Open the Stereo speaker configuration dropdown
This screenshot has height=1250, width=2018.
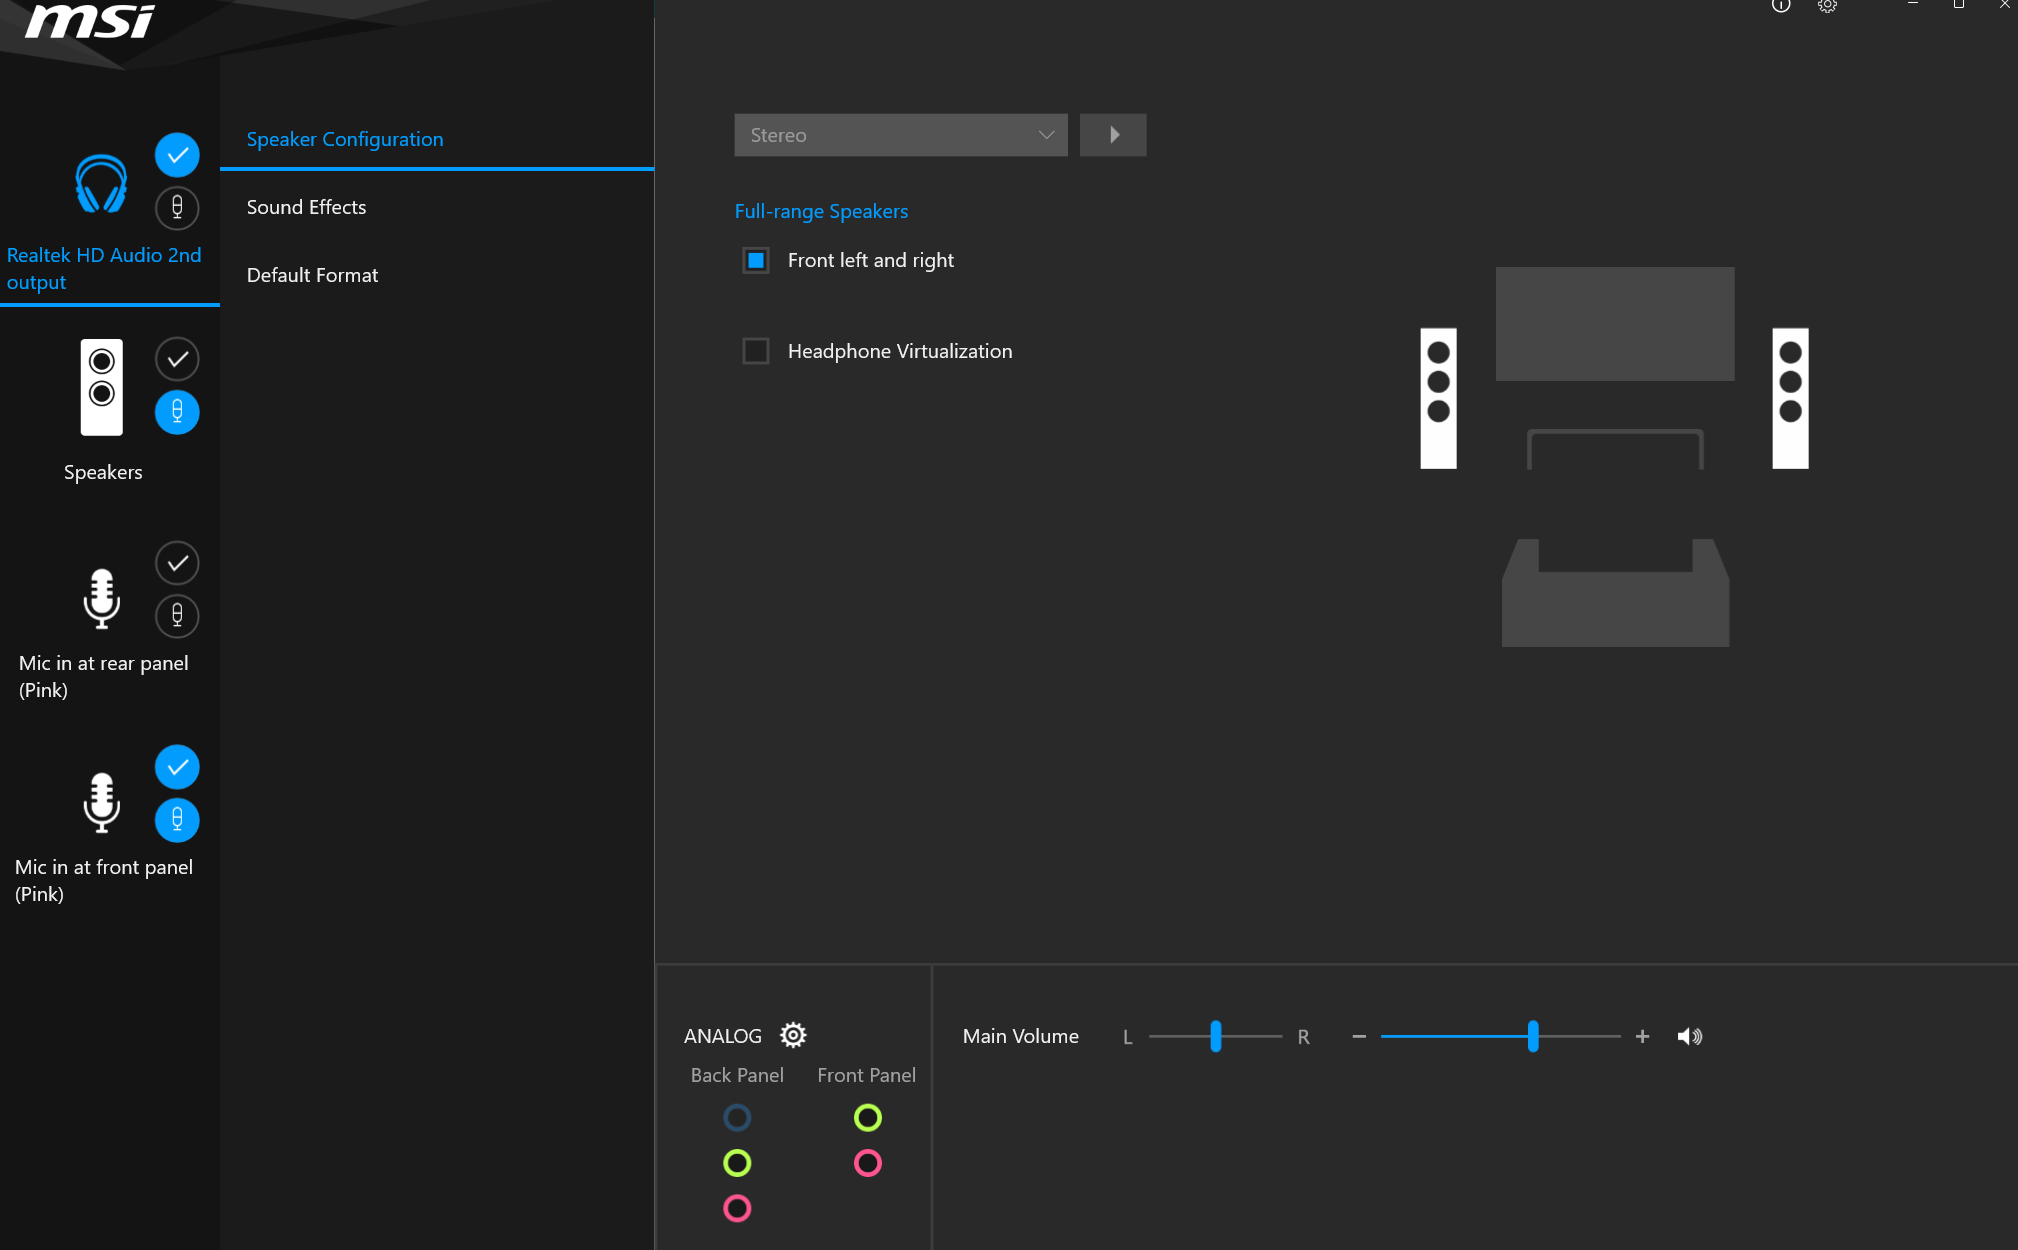pos(901,135)
